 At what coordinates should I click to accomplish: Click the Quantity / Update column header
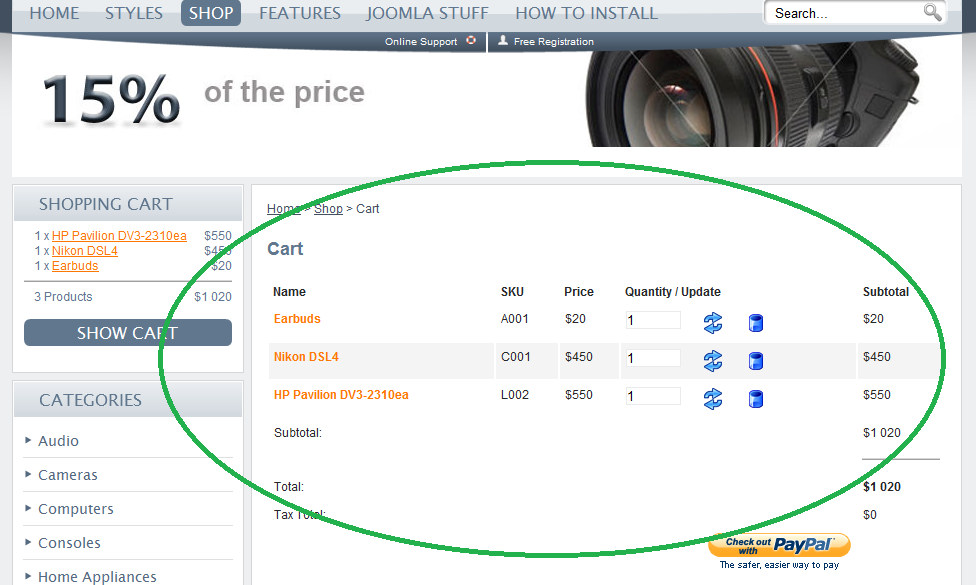point(673,292)
